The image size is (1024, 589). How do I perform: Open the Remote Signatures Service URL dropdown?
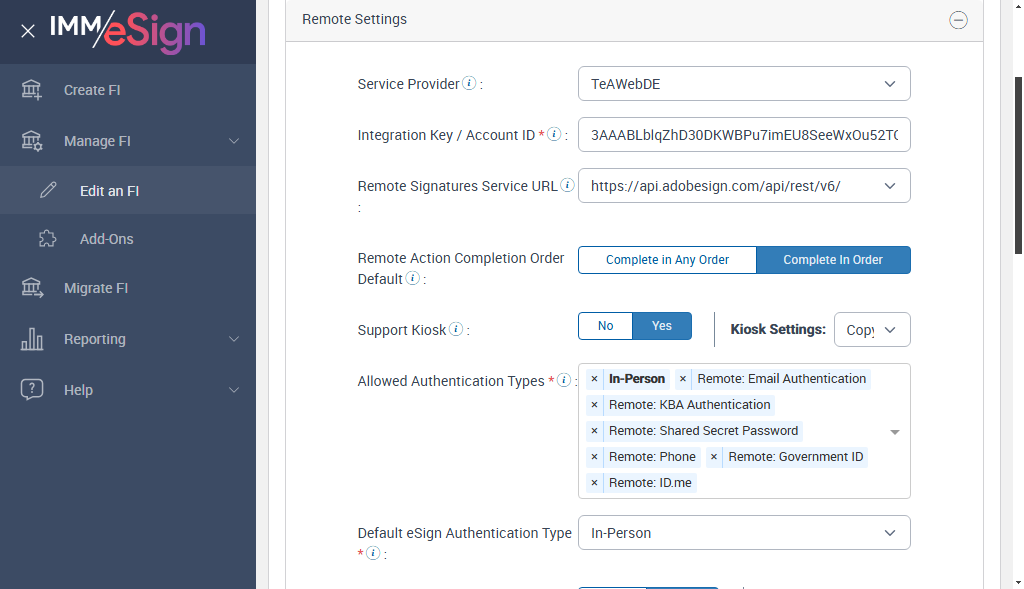[744, 186]
